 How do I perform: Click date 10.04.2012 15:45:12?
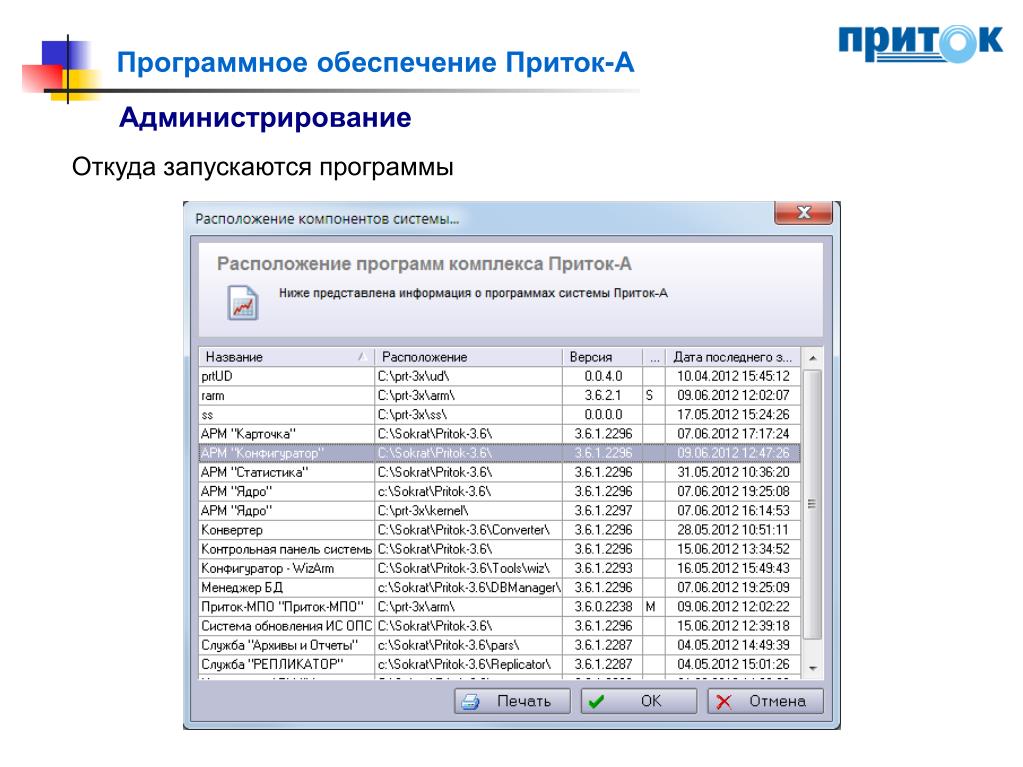pos(733,376)
